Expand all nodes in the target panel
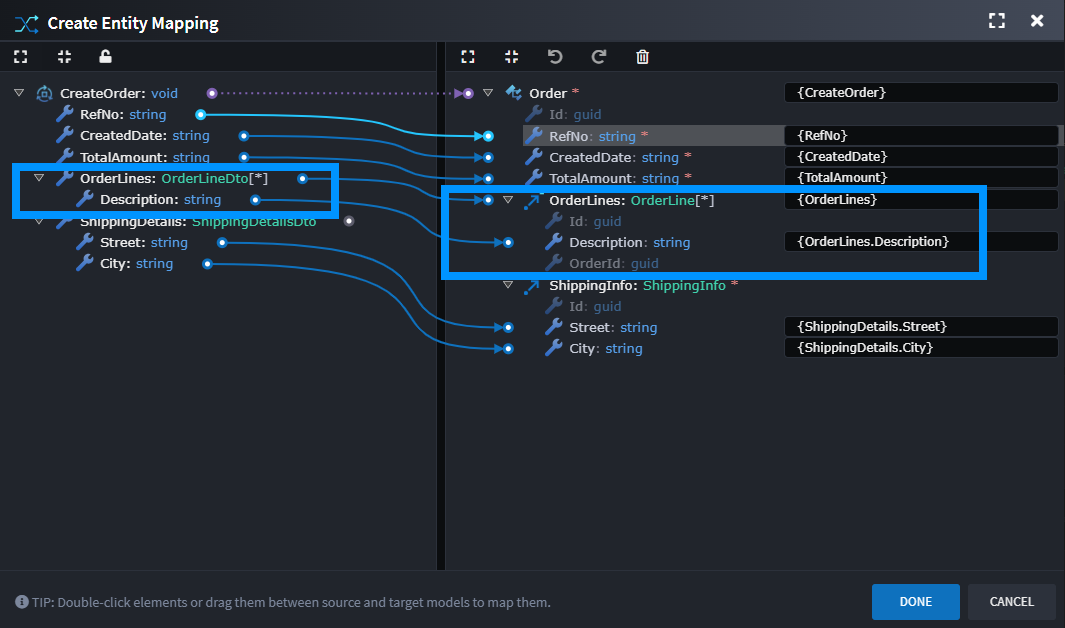Screen dimensions: 1065x628 tap(467, 57)
